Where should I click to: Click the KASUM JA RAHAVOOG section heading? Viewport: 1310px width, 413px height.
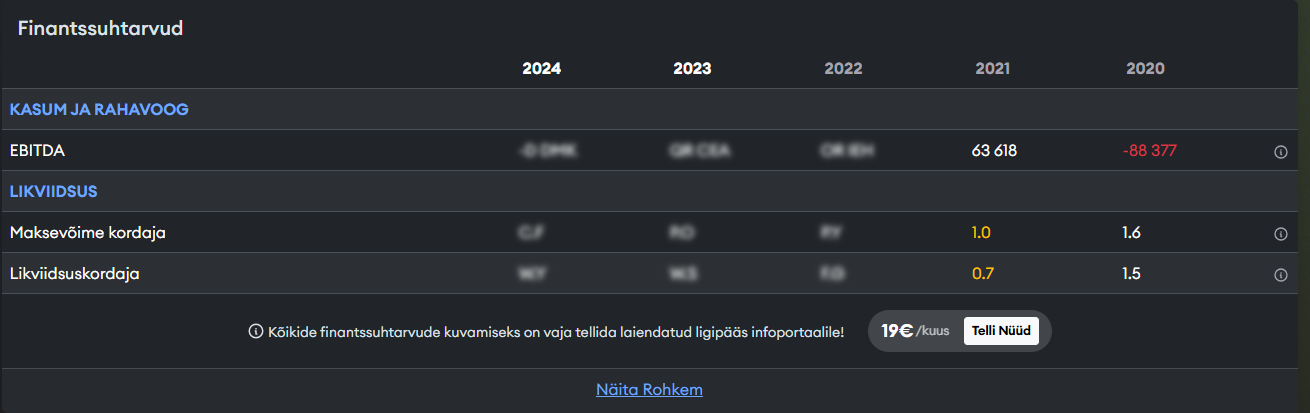coord(99,109)
